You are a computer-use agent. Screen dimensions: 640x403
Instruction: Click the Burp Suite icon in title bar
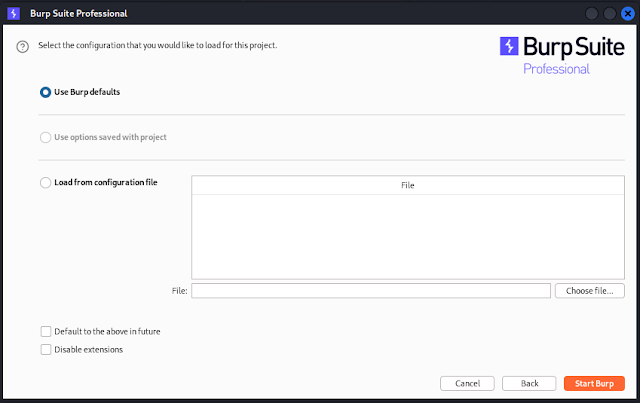(x=13, y=14)
